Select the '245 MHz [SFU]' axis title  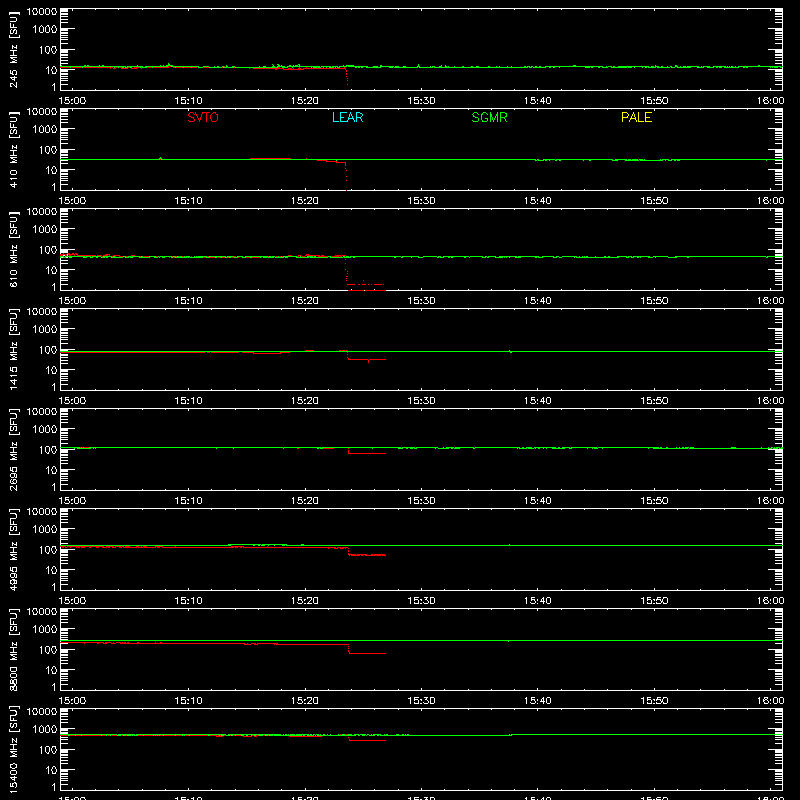point(14,49)
